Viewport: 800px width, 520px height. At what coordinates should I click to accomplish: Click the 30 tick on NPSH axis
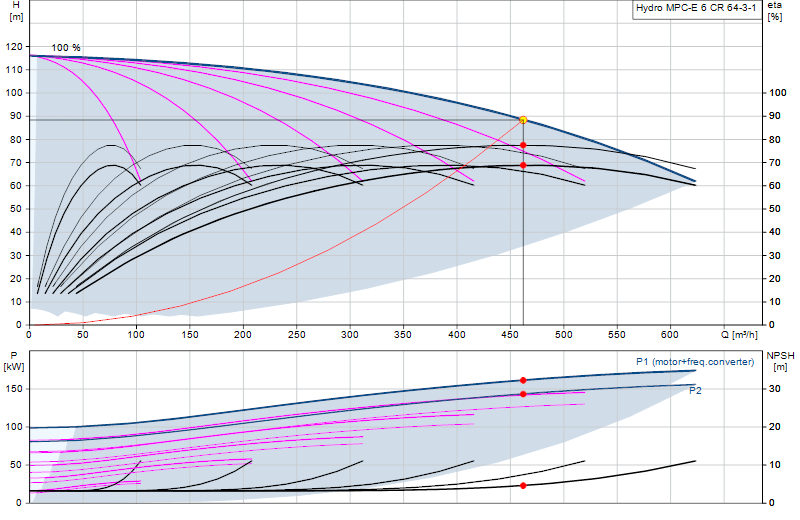pyautogui.click(x=775, y=389)
